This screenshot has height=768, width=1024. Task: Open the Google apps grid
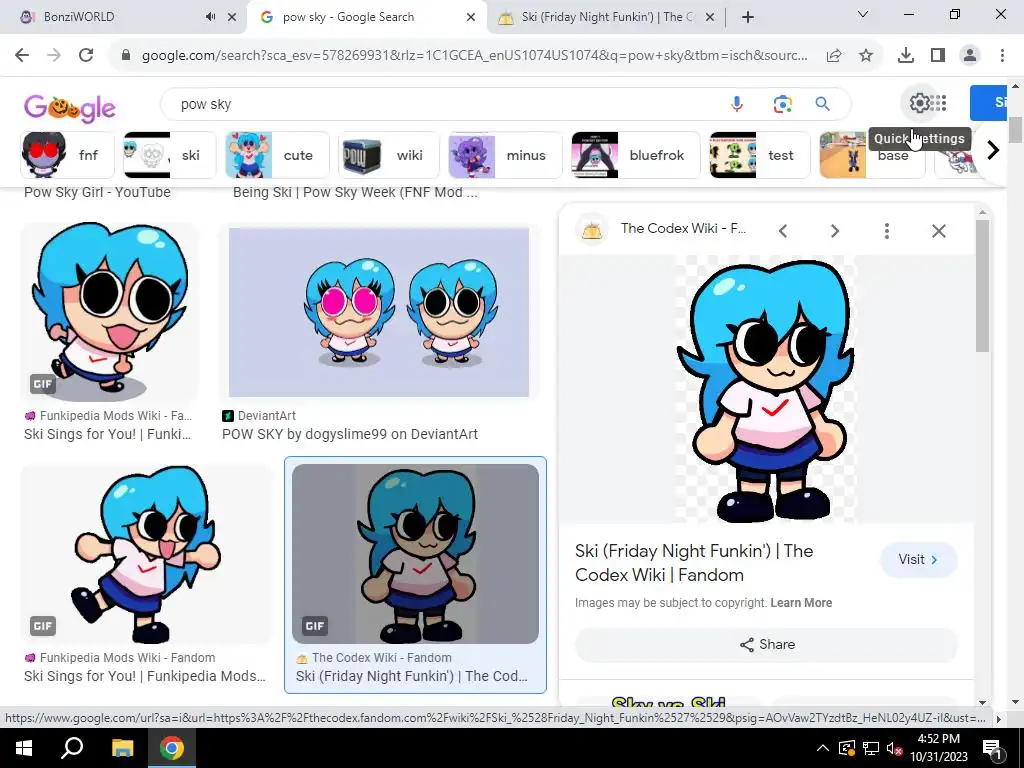pos(939,103)
